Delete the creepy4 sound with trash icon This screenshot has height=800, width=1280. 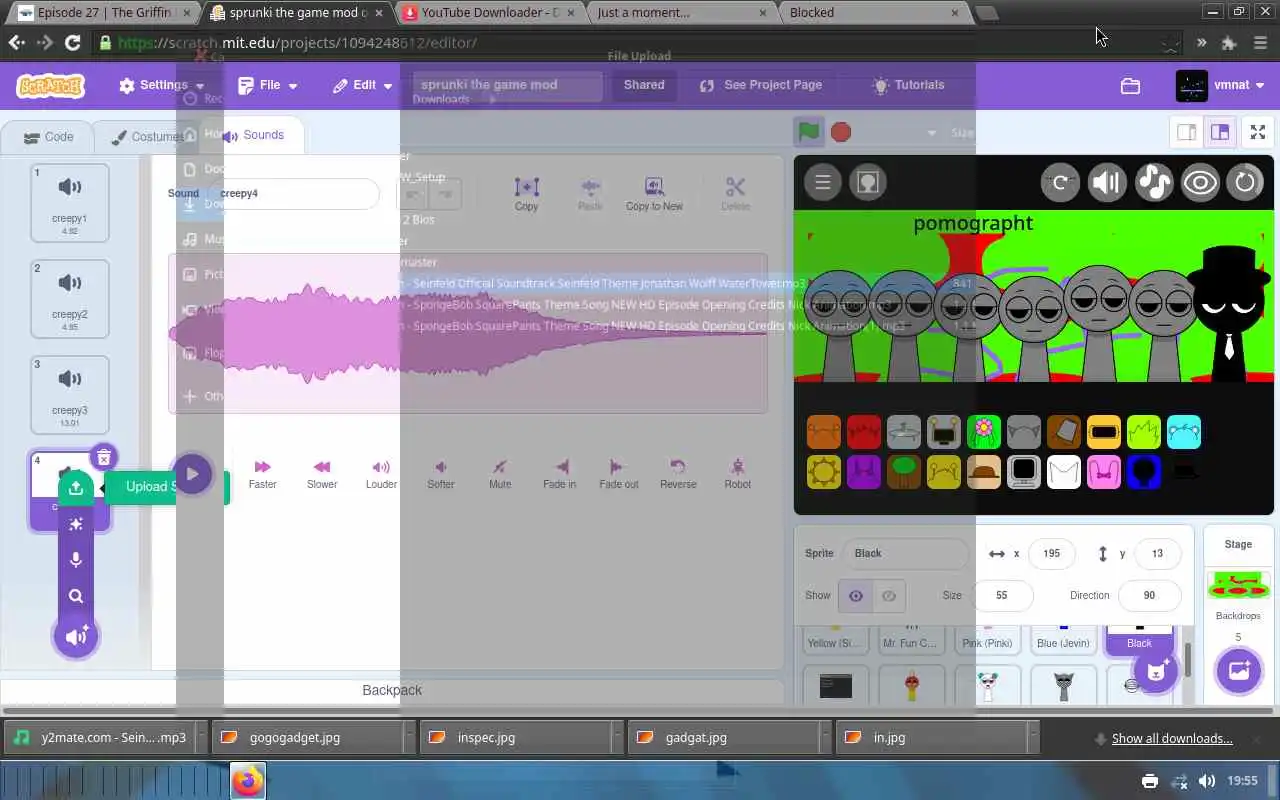coord(103,458)
